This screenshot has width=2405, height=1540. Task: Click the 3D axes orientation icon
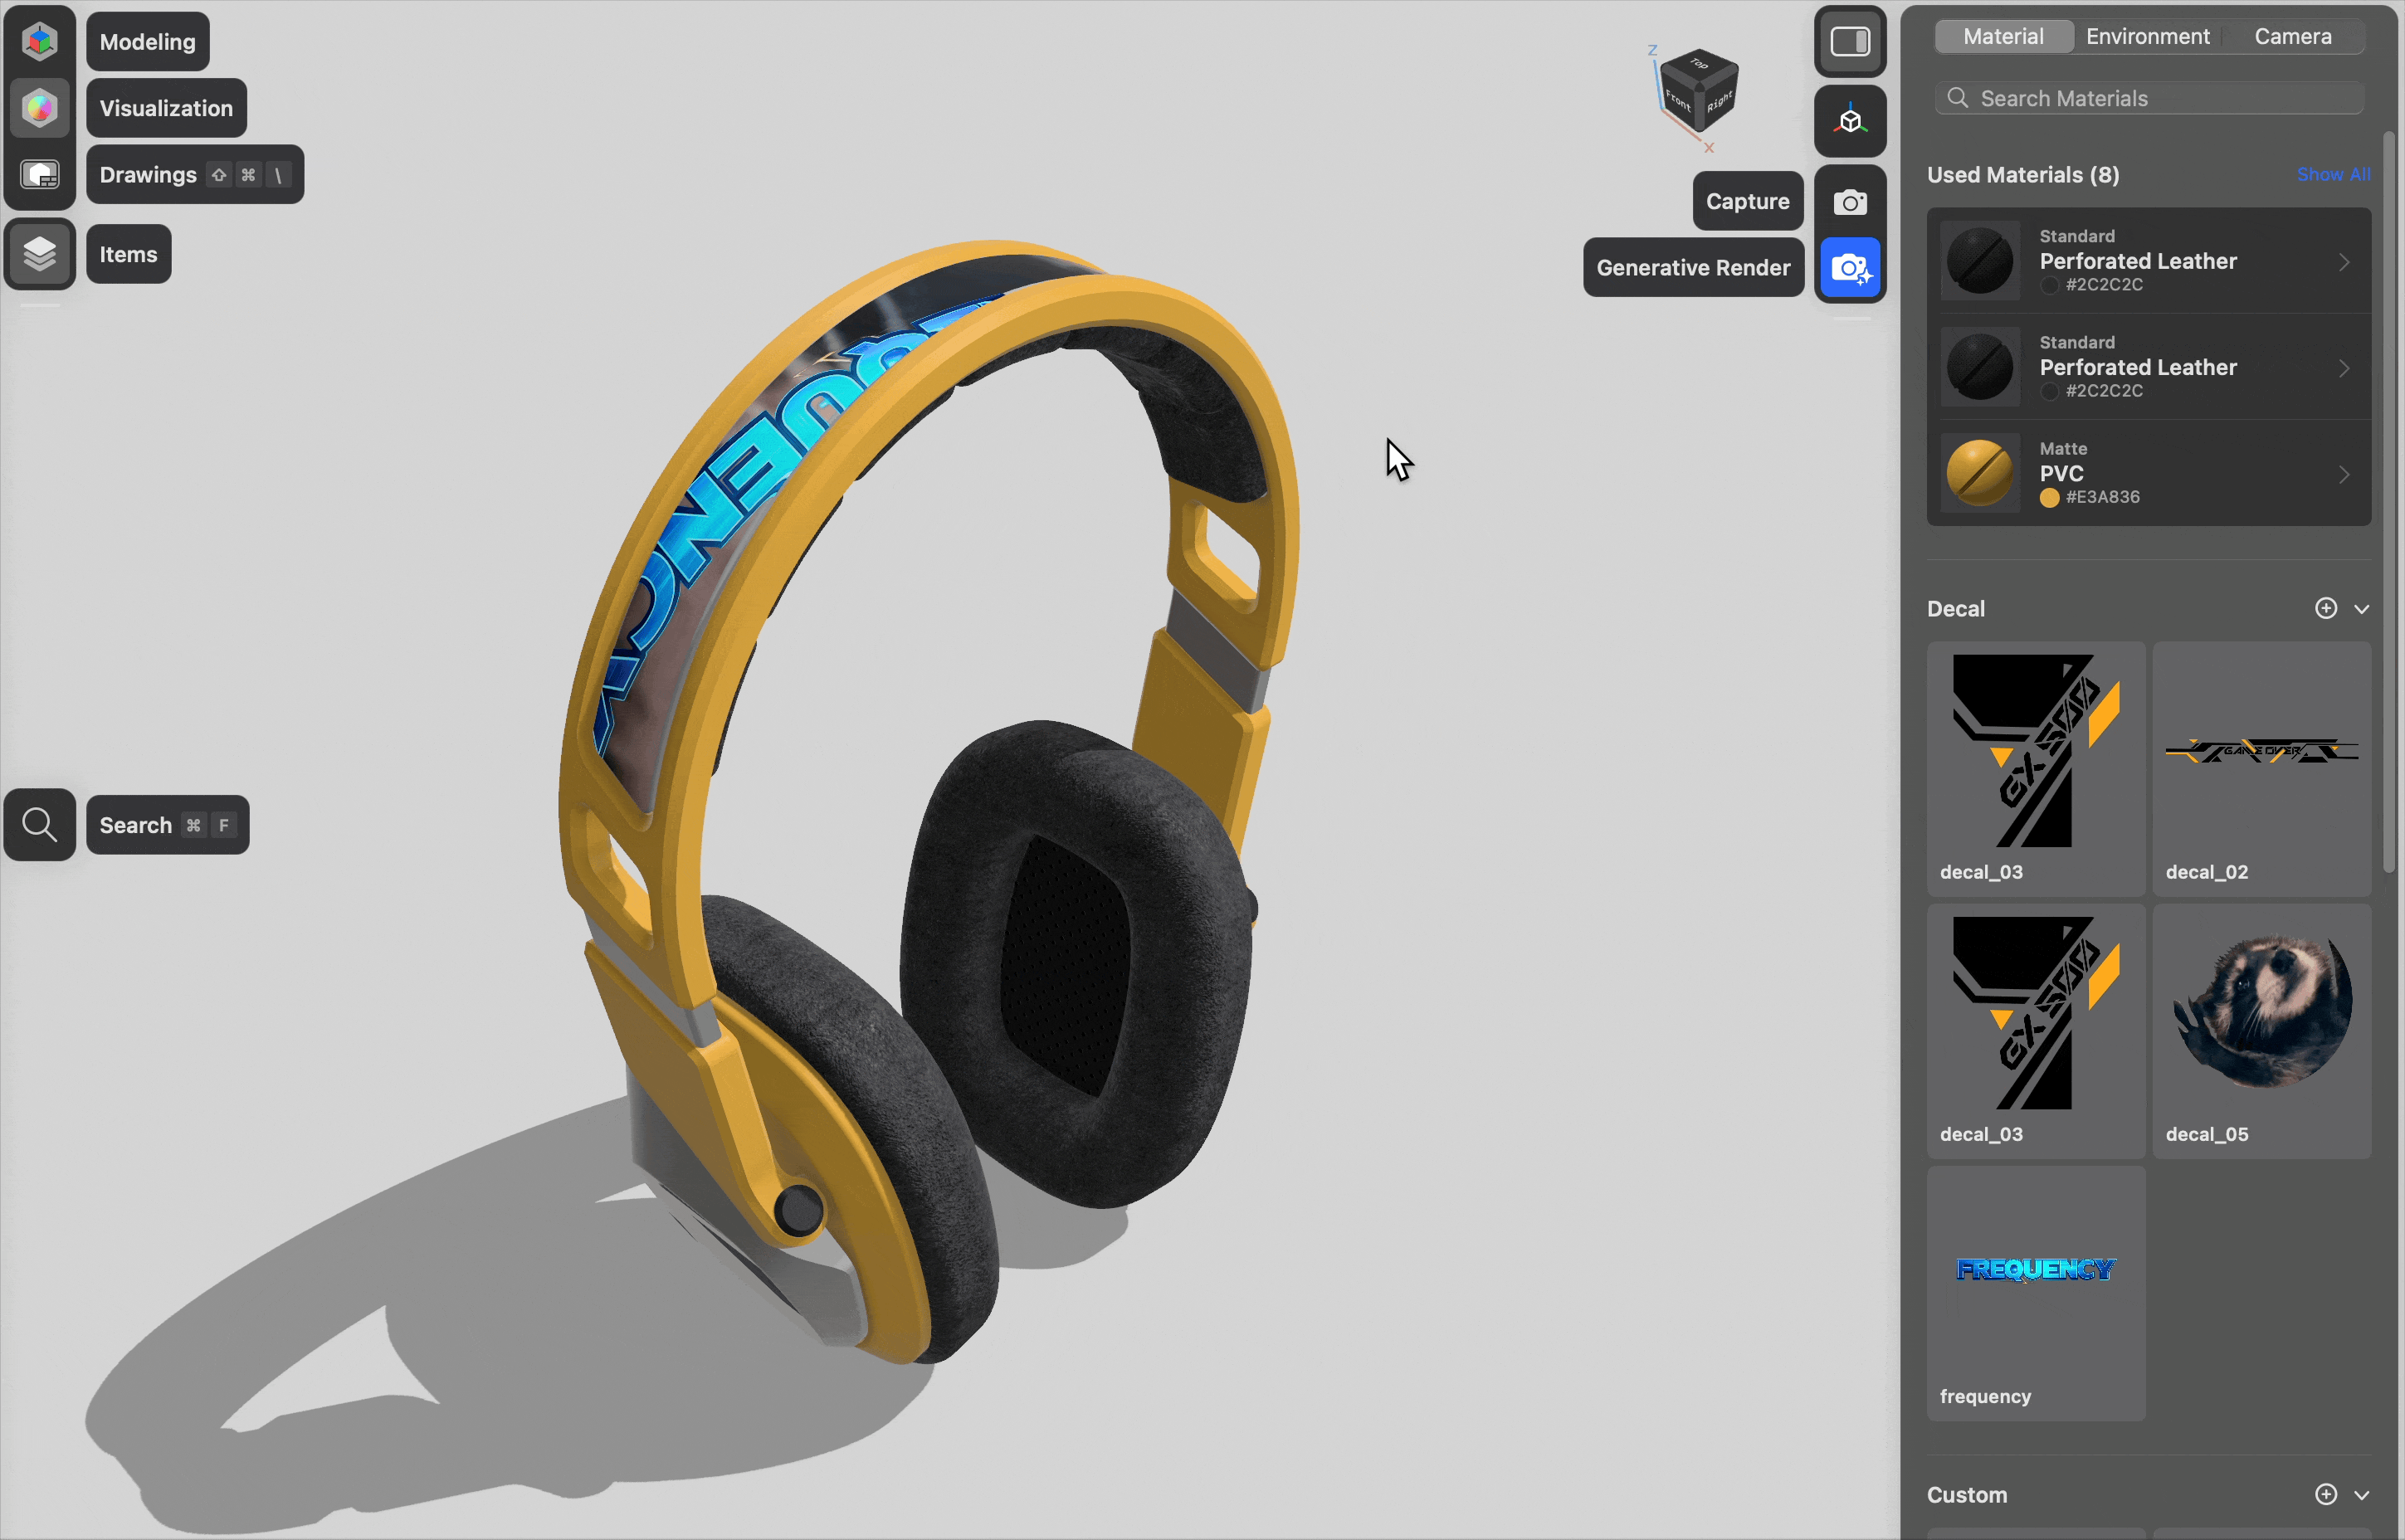pos(1850,121)
